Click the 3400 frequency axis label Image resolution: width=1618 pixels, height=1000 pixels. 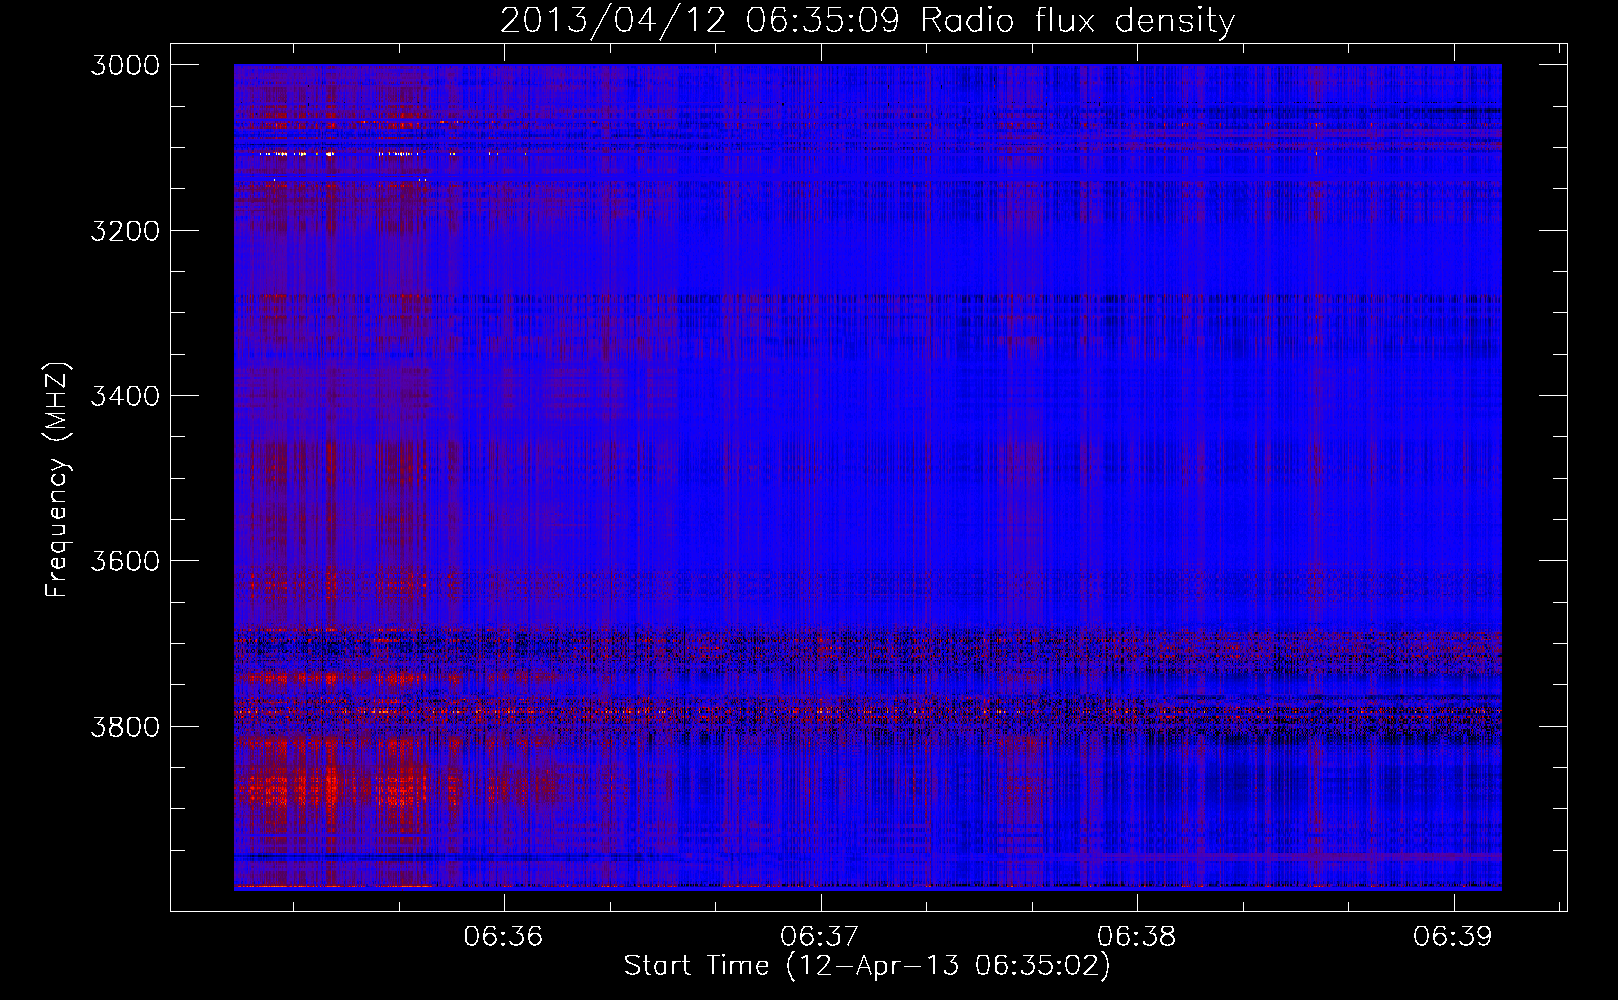[x=124, y=396]
